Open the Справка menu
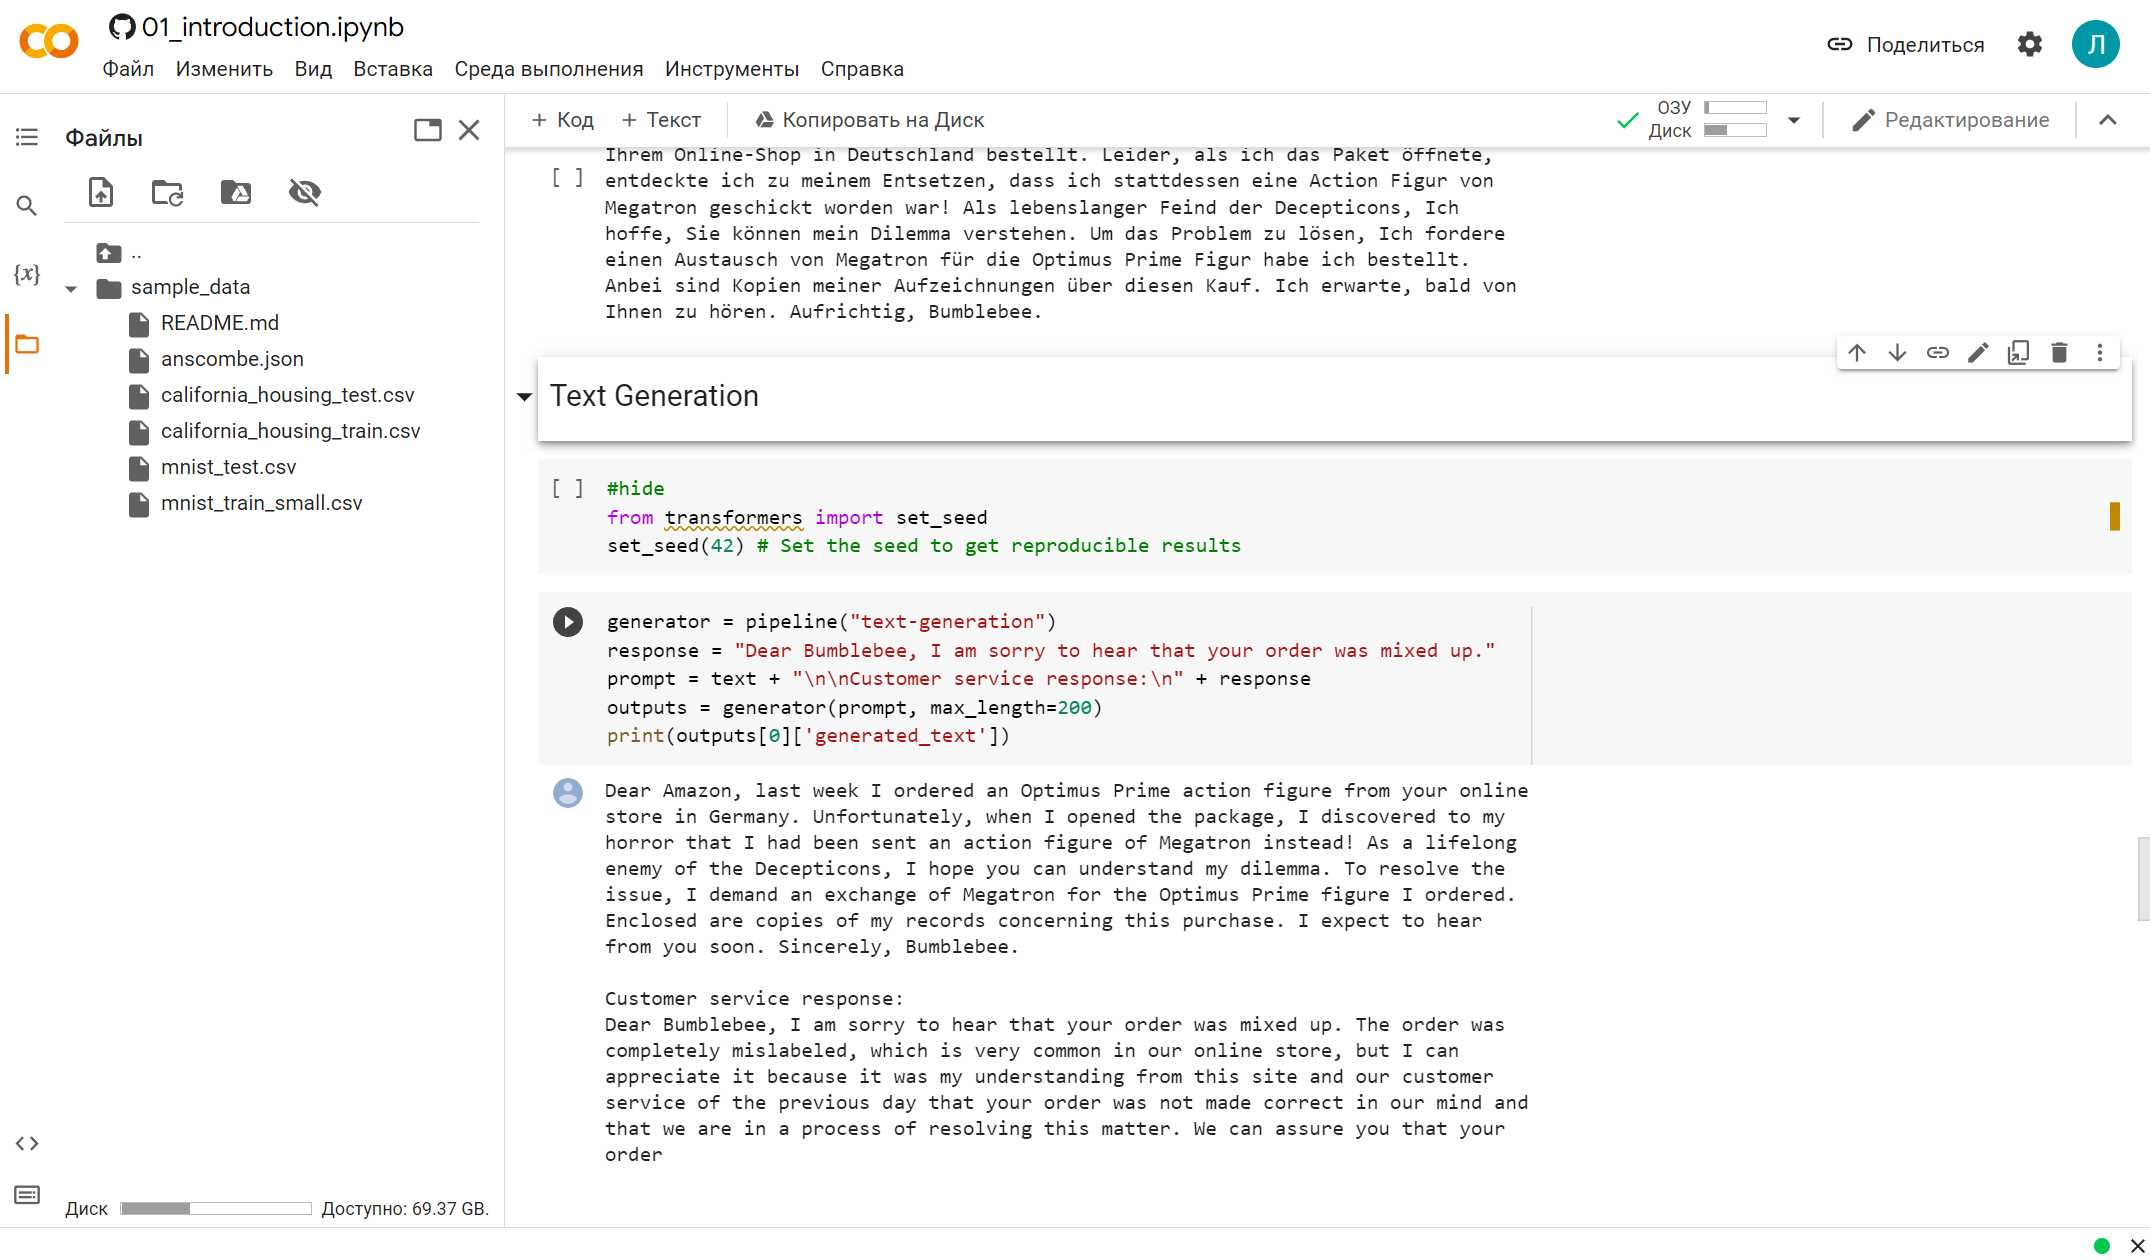The image size is (2150, 1260). (862, 69)
